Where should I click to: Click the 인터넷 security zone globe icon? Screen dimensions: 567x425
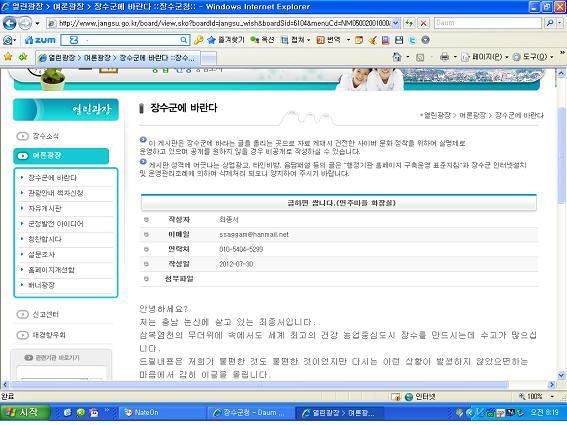tap(409, 397)
